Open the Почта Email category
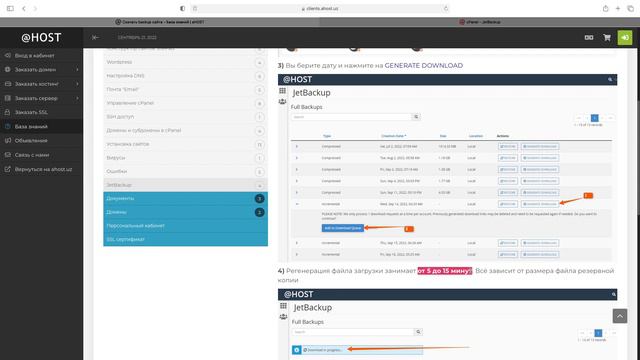 tap(185, 89)
